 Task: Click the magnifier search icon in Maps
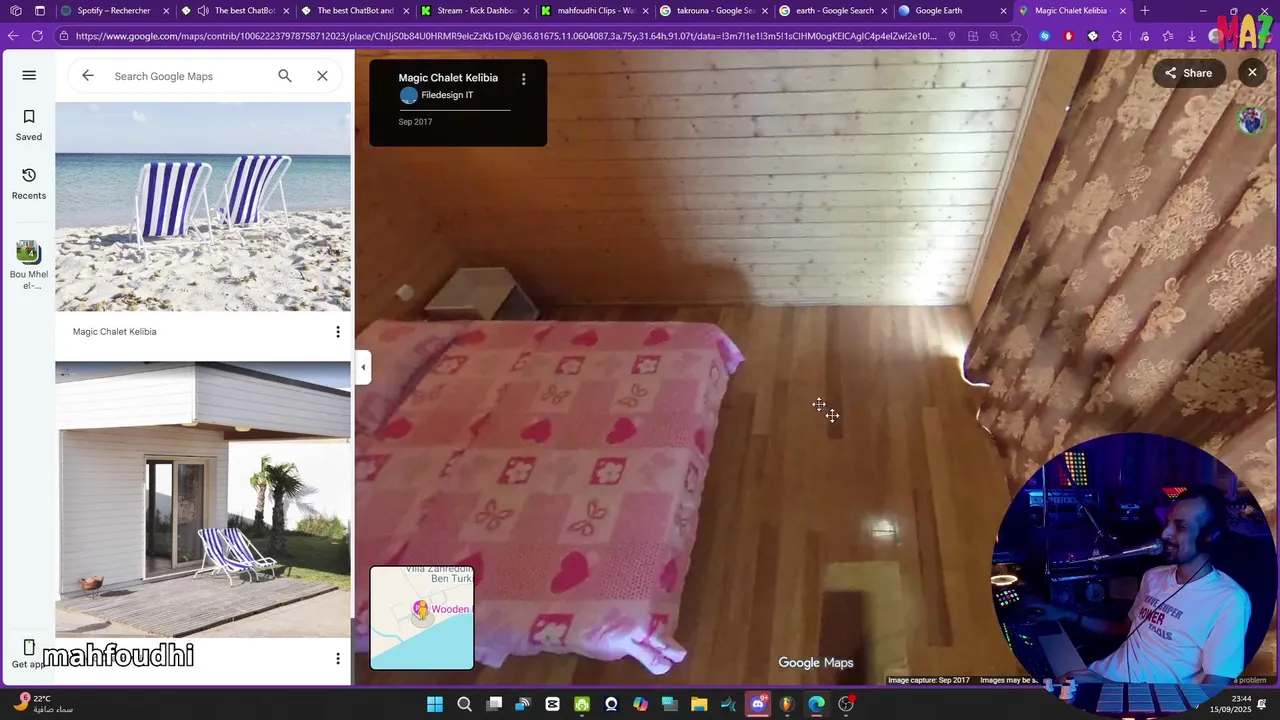(285, 76)
